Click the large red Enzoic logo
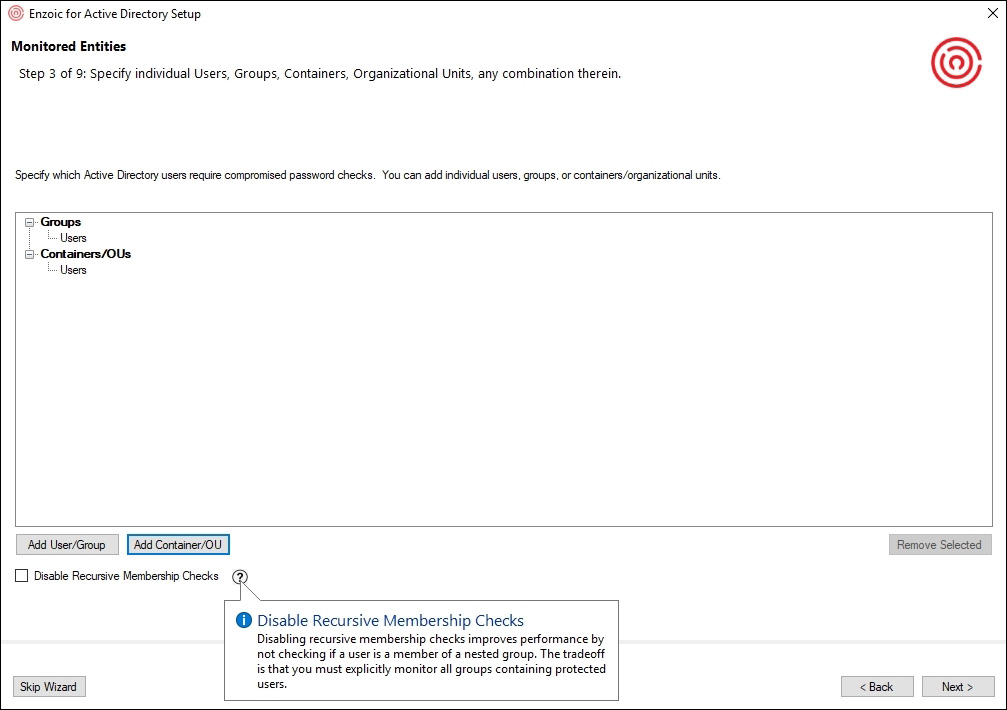The image size is (1007, 710). coord(956,63)
